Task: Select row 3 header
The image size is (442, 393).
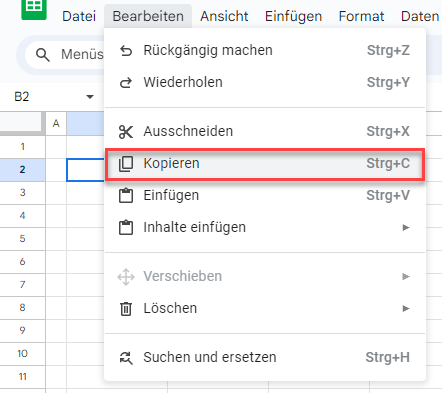Action: coord(22,193)
